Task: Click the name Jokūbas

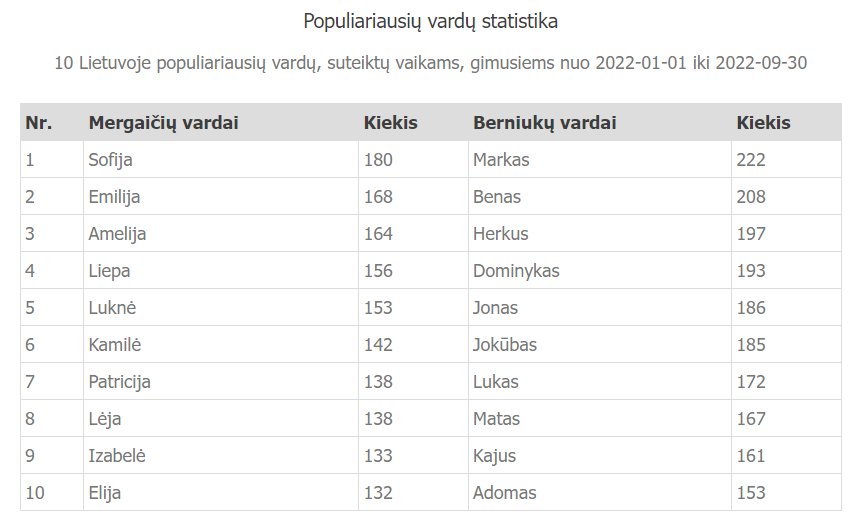Action: pos(505,345)
